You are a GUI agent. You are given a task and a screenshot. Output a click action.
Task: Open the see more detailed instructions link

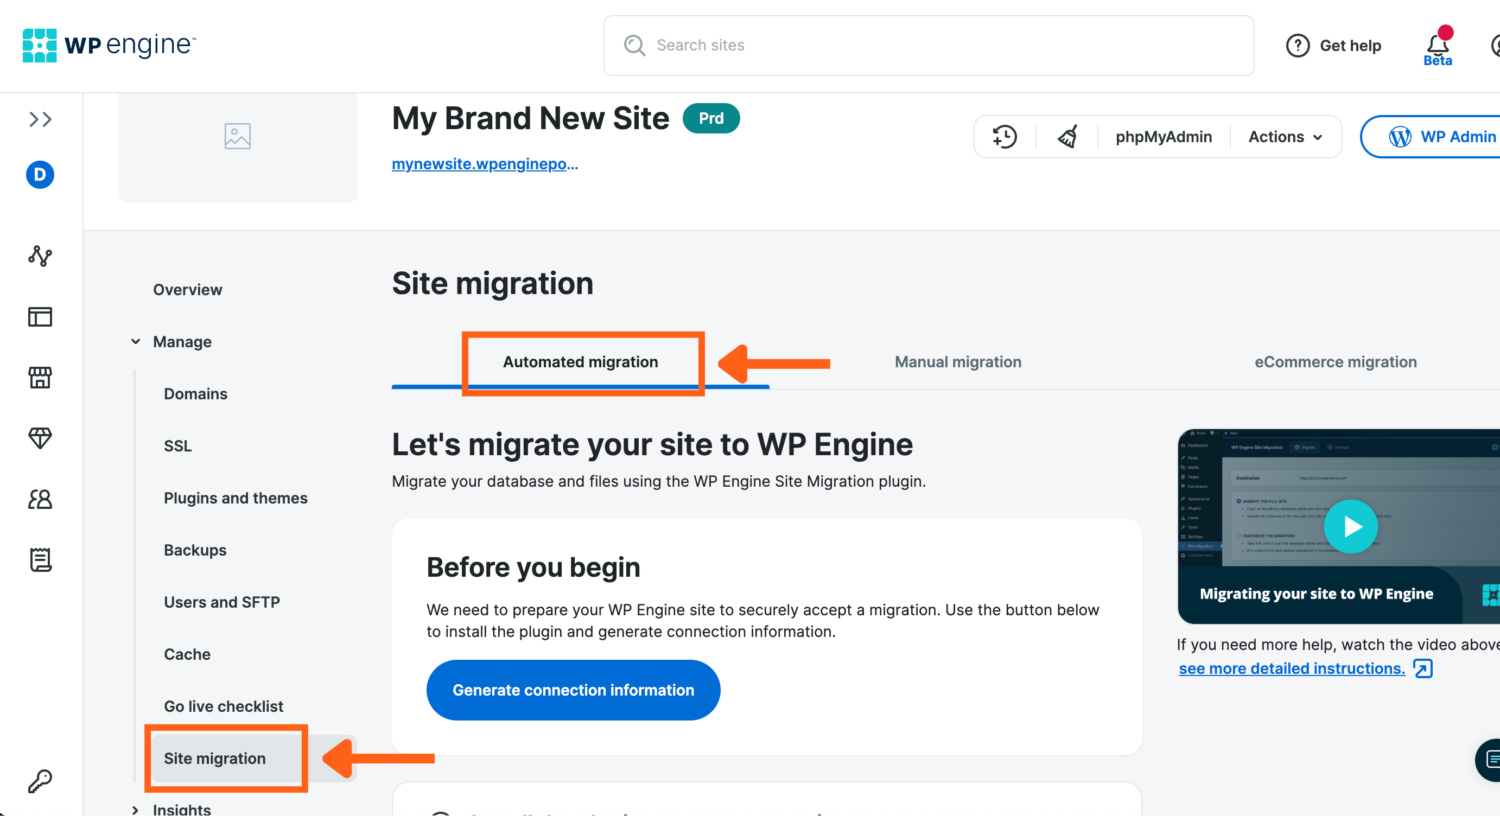click(1291, 668)
